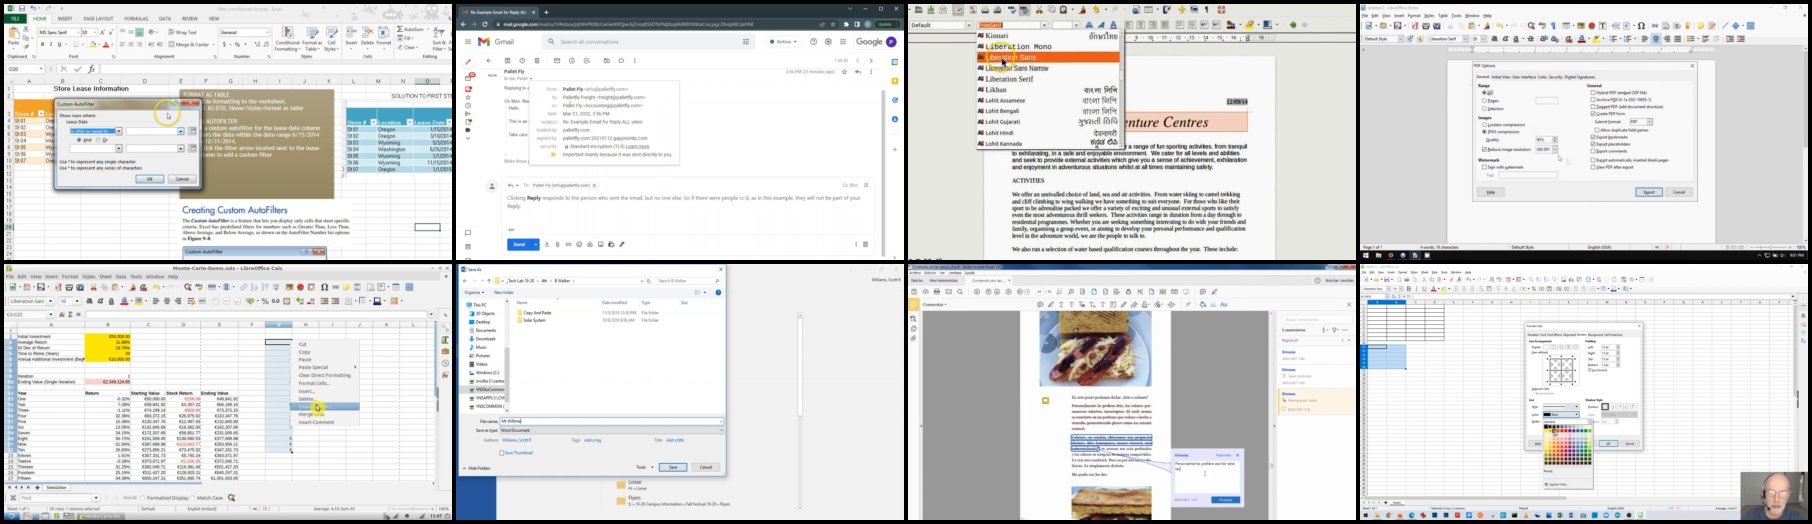1812x524 pixels.
Task: Click Wrap Text in Excel ribbon
Action: [x=182, y=32]
